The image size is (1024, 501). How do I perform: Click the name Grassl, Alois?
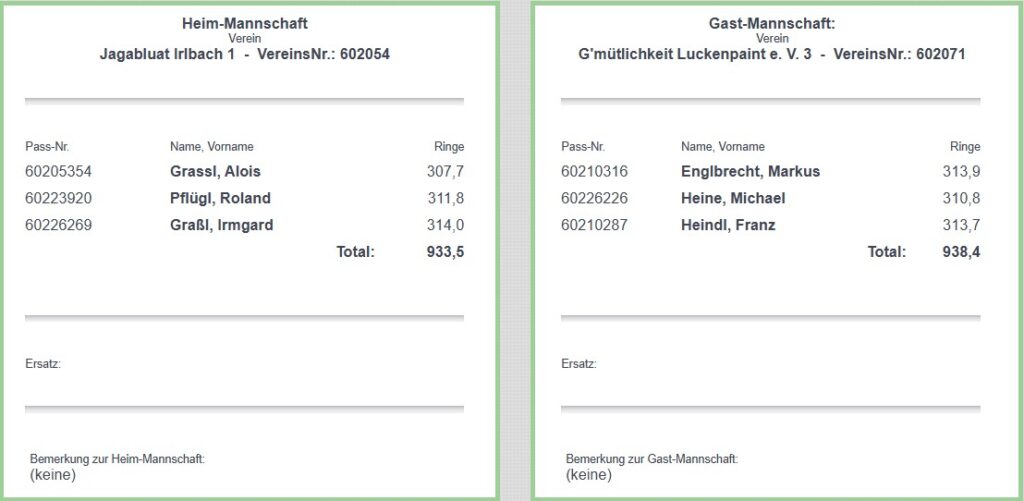point(215,171)
